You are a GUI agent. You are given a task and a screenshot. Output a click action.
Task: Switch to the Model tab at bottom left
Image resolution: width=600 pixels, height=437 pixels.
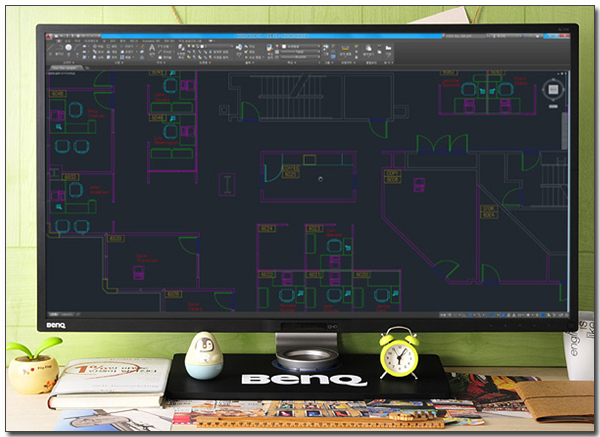pos(54,315)
